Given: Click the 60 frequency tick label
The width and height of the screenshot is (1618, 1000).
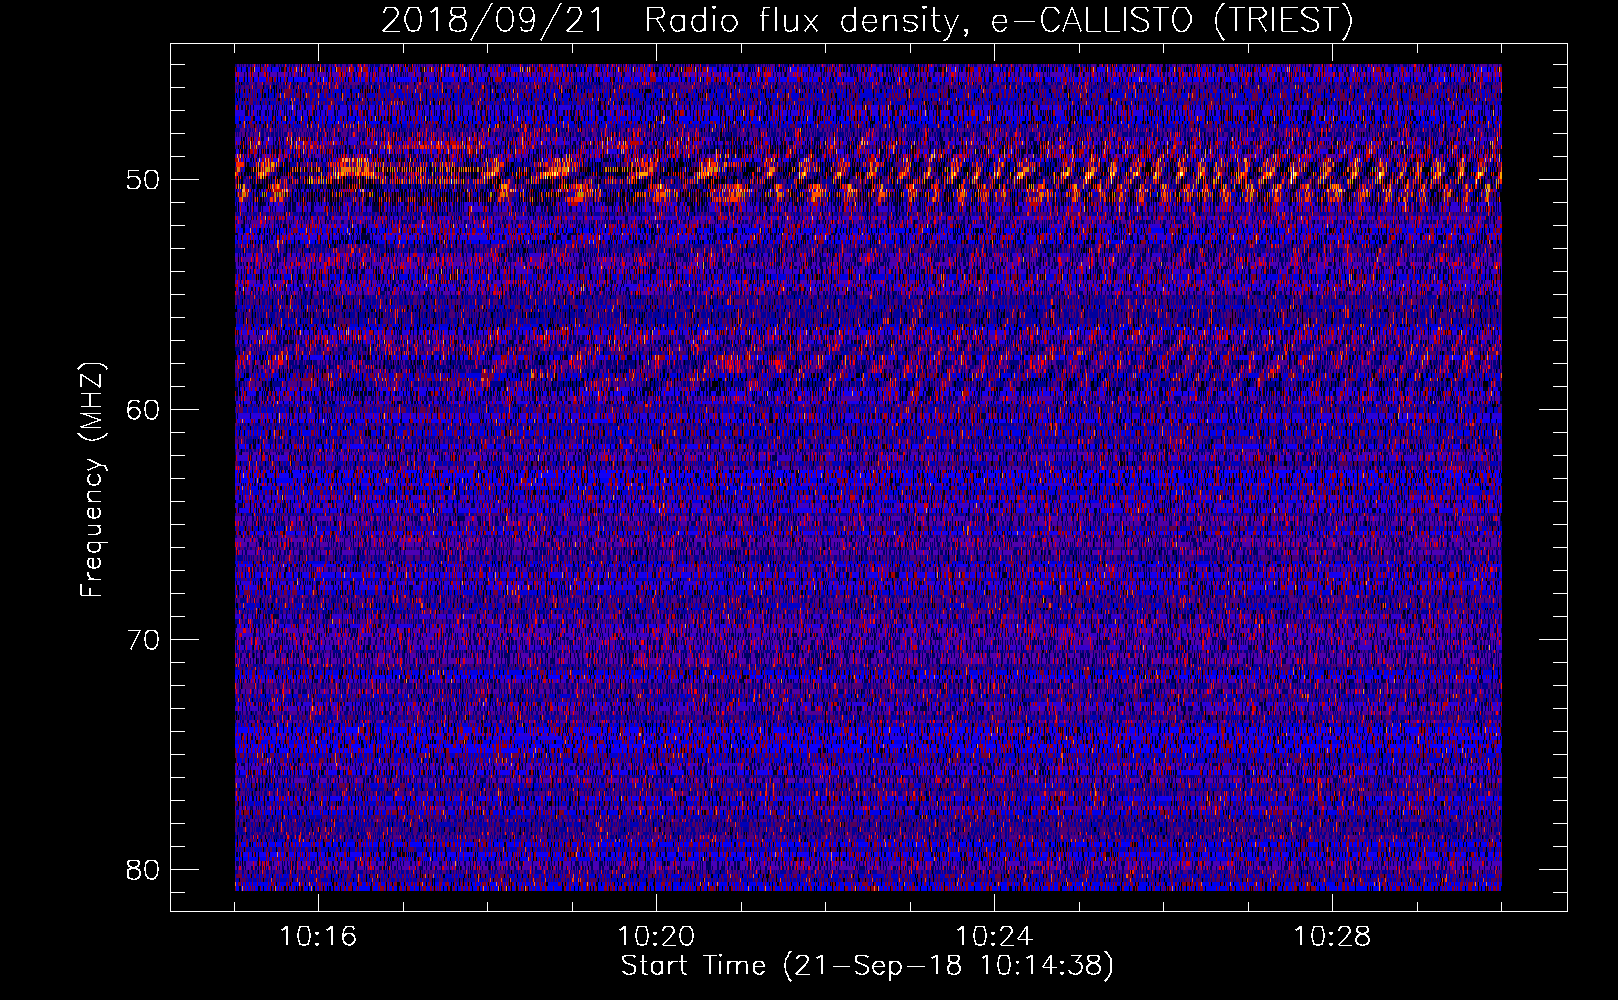Looking at the screenshot, I should pyautogui.click(x=143, y=410).
